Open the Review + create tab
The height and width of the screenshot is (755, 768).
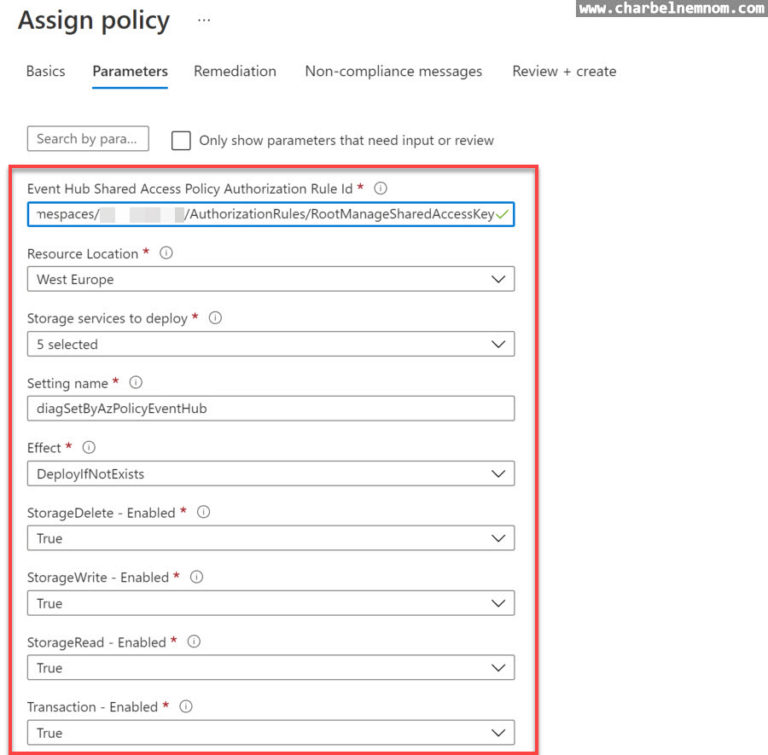point(564,72)
